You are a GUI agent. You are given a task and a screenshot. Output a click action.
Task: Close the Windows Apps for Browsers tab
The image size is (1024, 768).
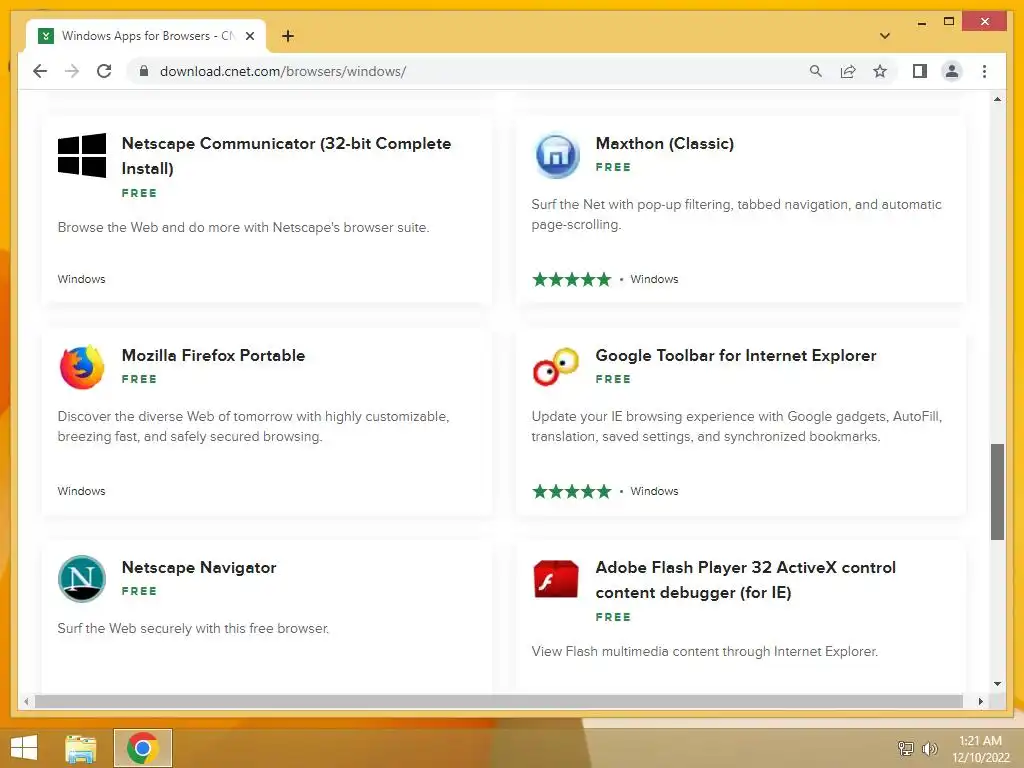pyautogui.click(x=249, y=36)
